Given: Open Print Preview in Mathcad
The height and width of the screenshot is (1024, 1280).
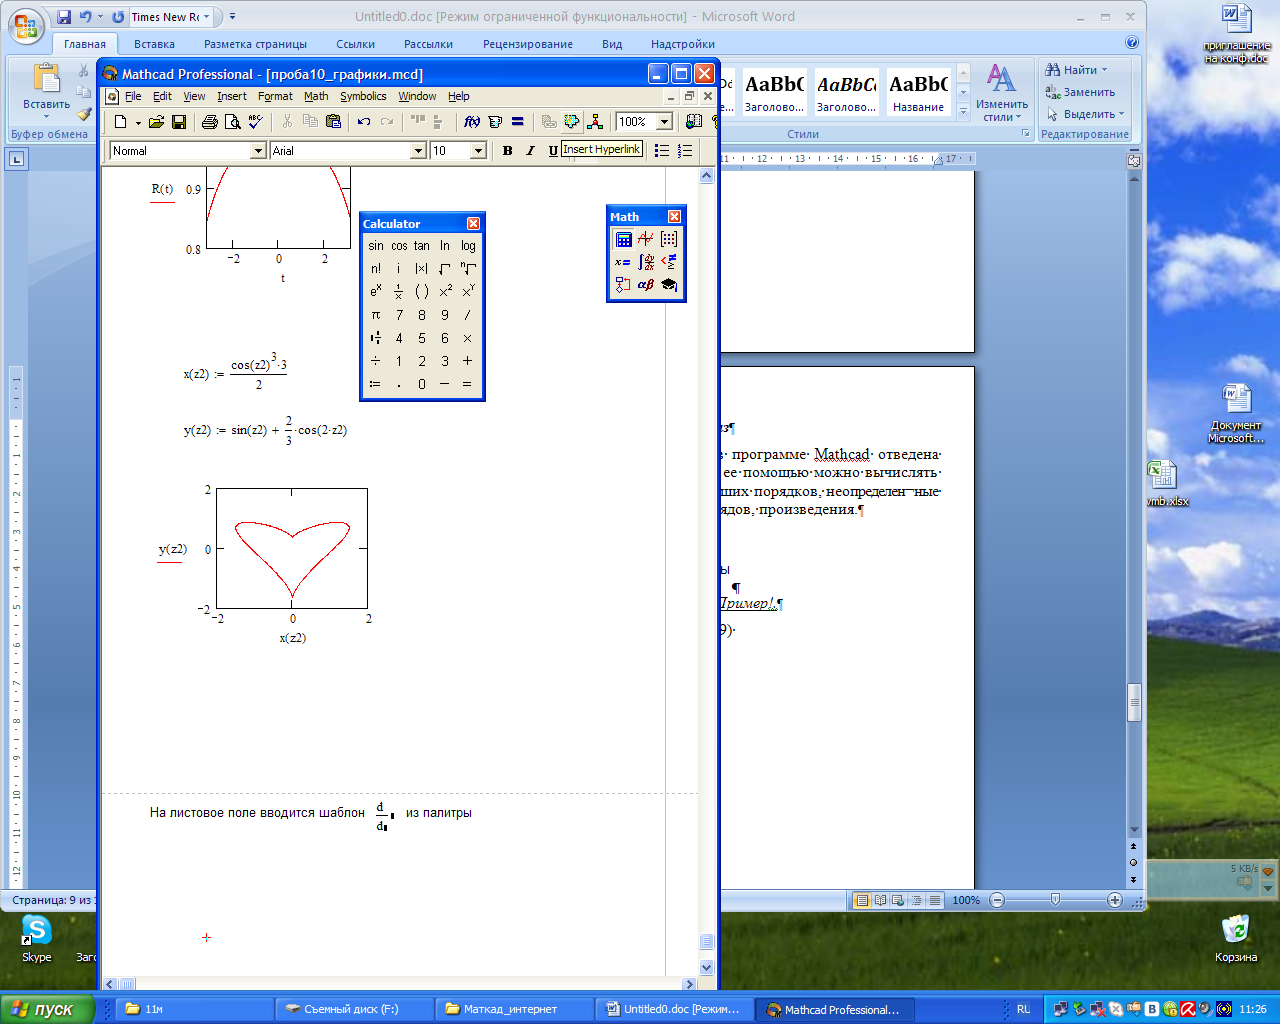Looking at the screenshot, I should point(232,122).
